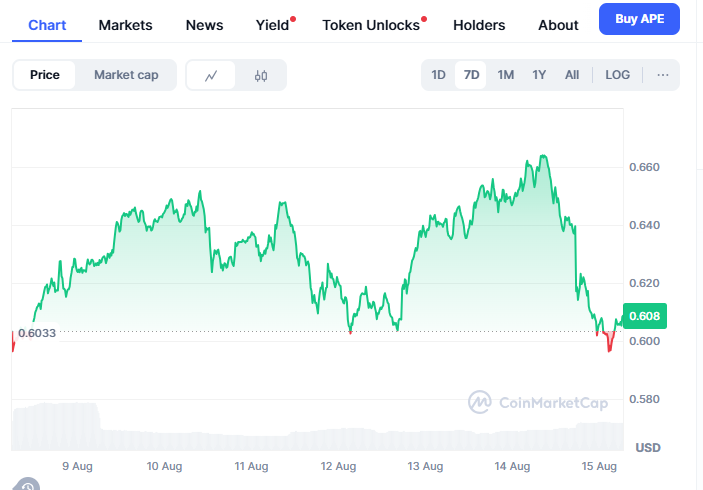This screenshot has width=703, height=490.
Task: Click the chart peak near 14 Aug
Action: [542, 156]
